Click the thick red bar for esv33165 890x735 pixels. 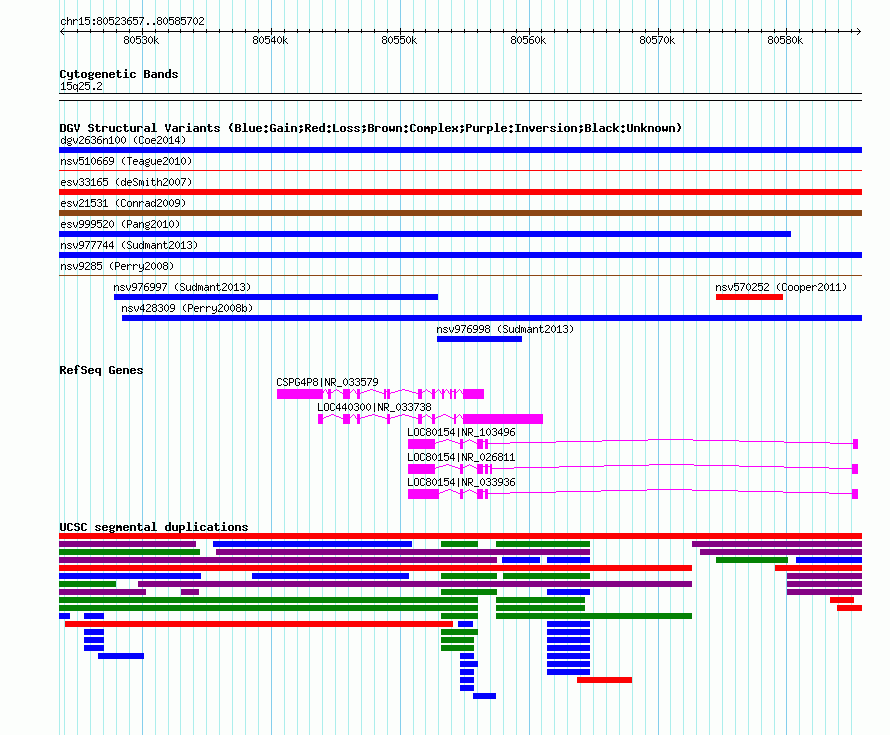point(460,192)
